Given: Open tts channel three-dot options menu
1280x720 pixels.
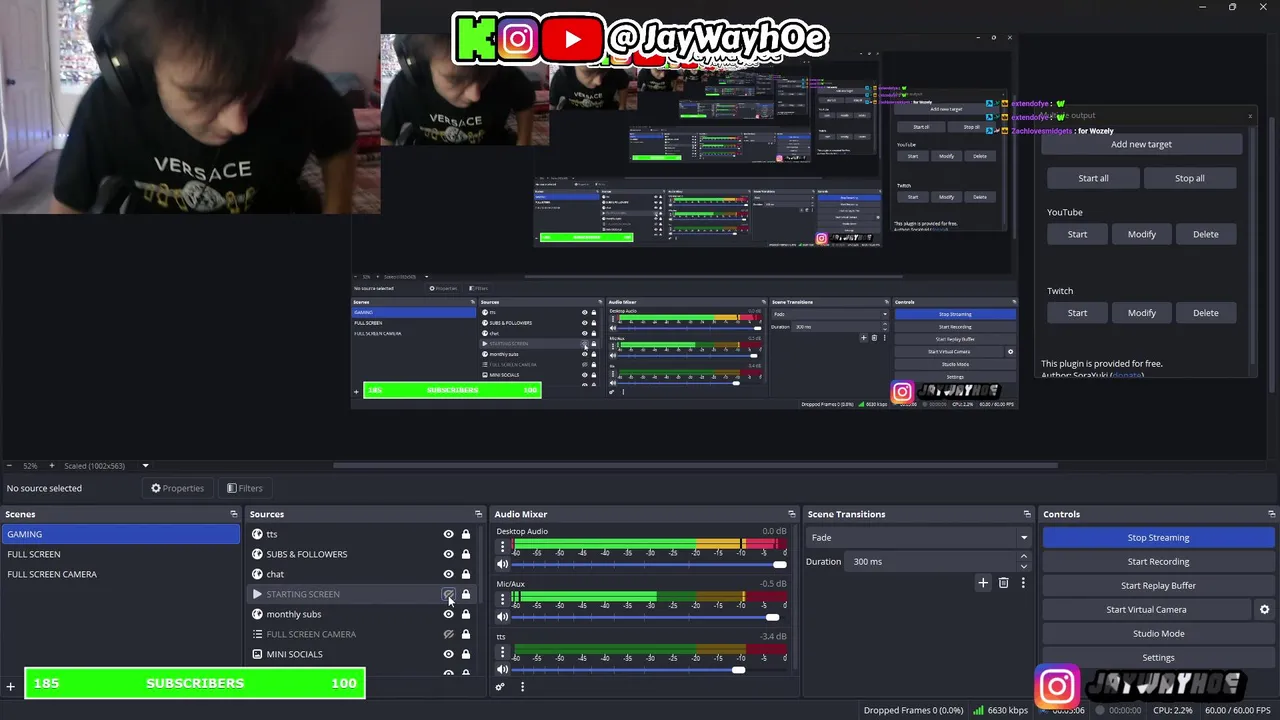Looking at the screenshot, I should [502, 652].
